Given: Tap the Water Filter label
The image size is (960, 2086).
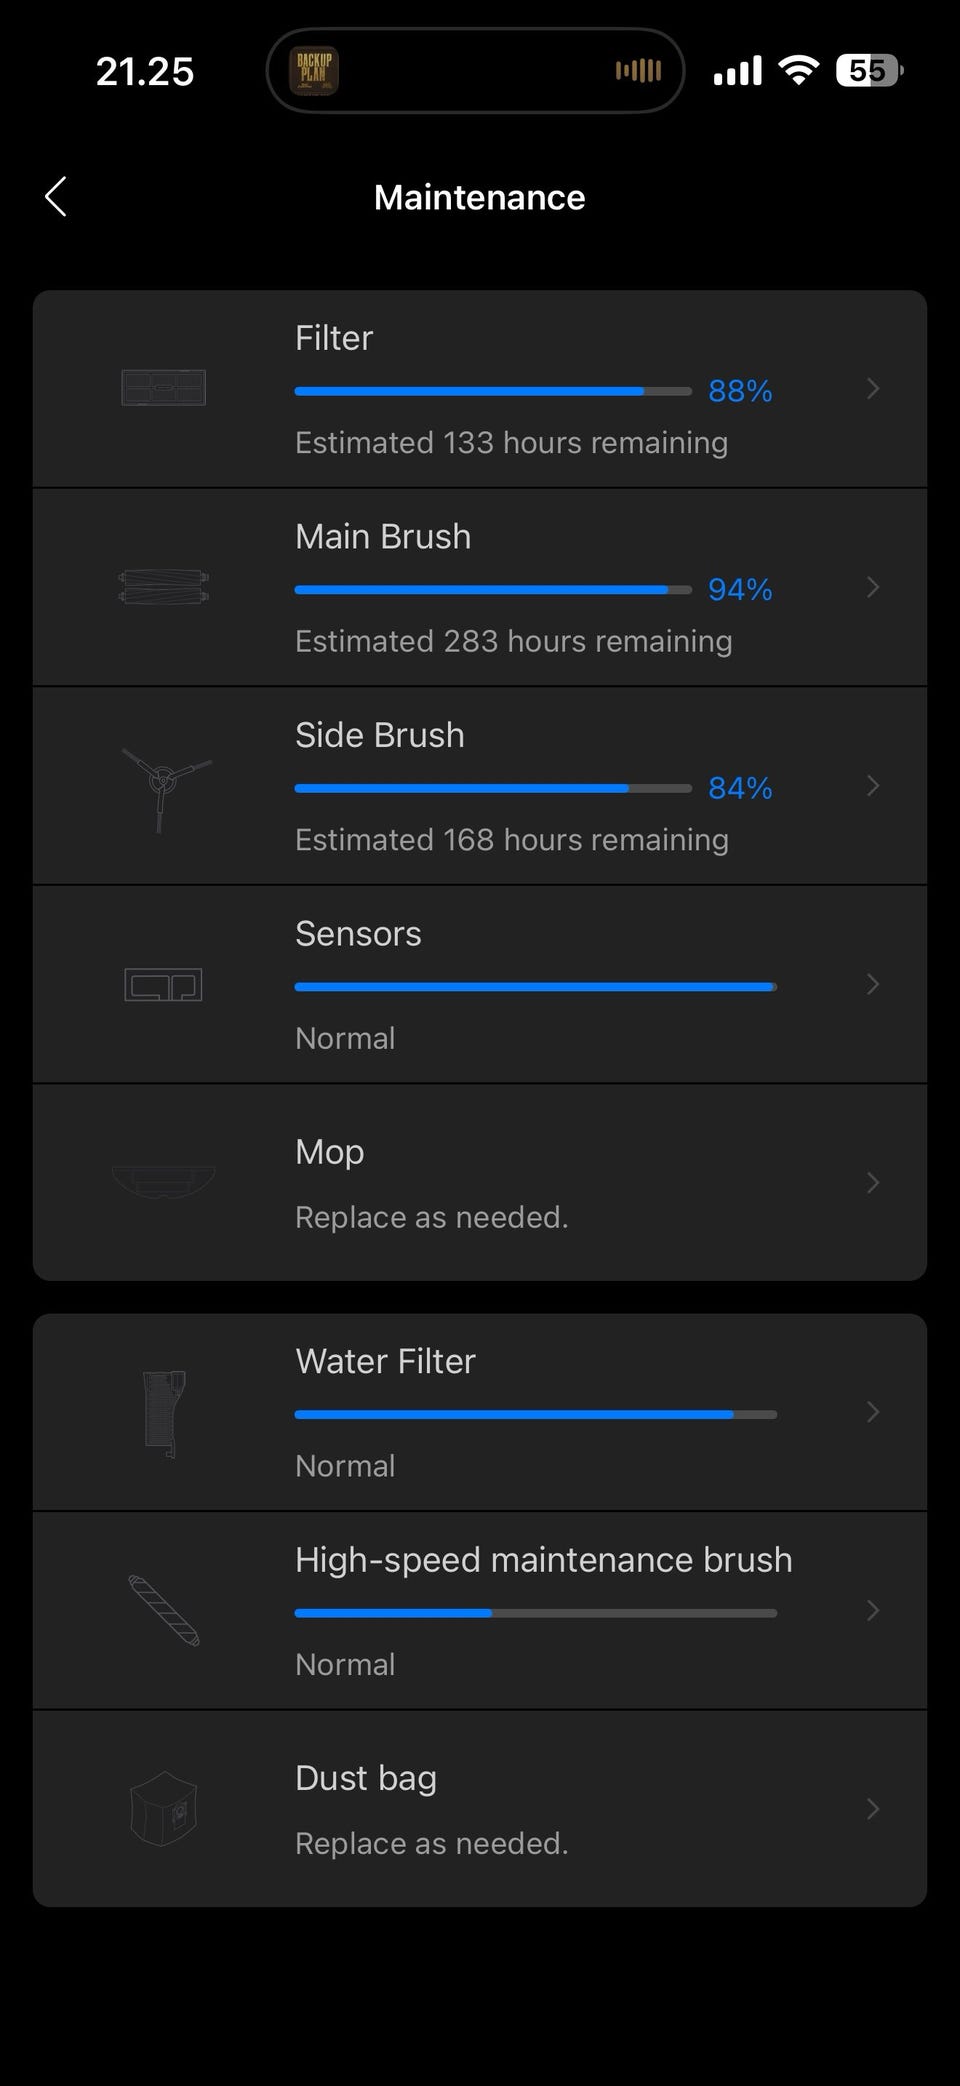Looking at the screenshot, I should click(x=385, y=1361).
